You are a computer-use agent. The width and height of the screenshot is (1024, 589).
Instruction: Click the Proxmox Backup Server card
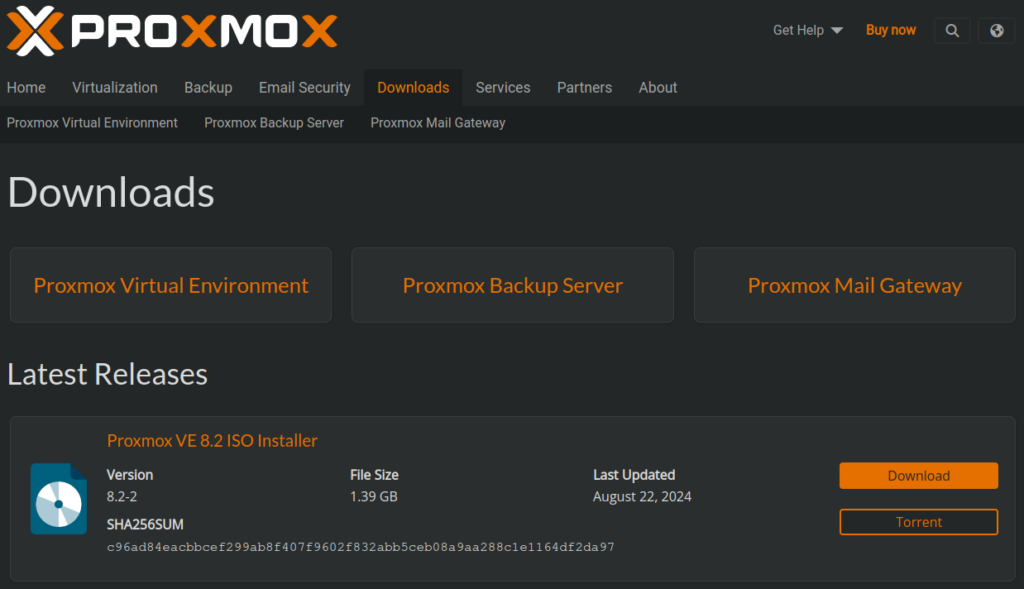coord(512,284)
